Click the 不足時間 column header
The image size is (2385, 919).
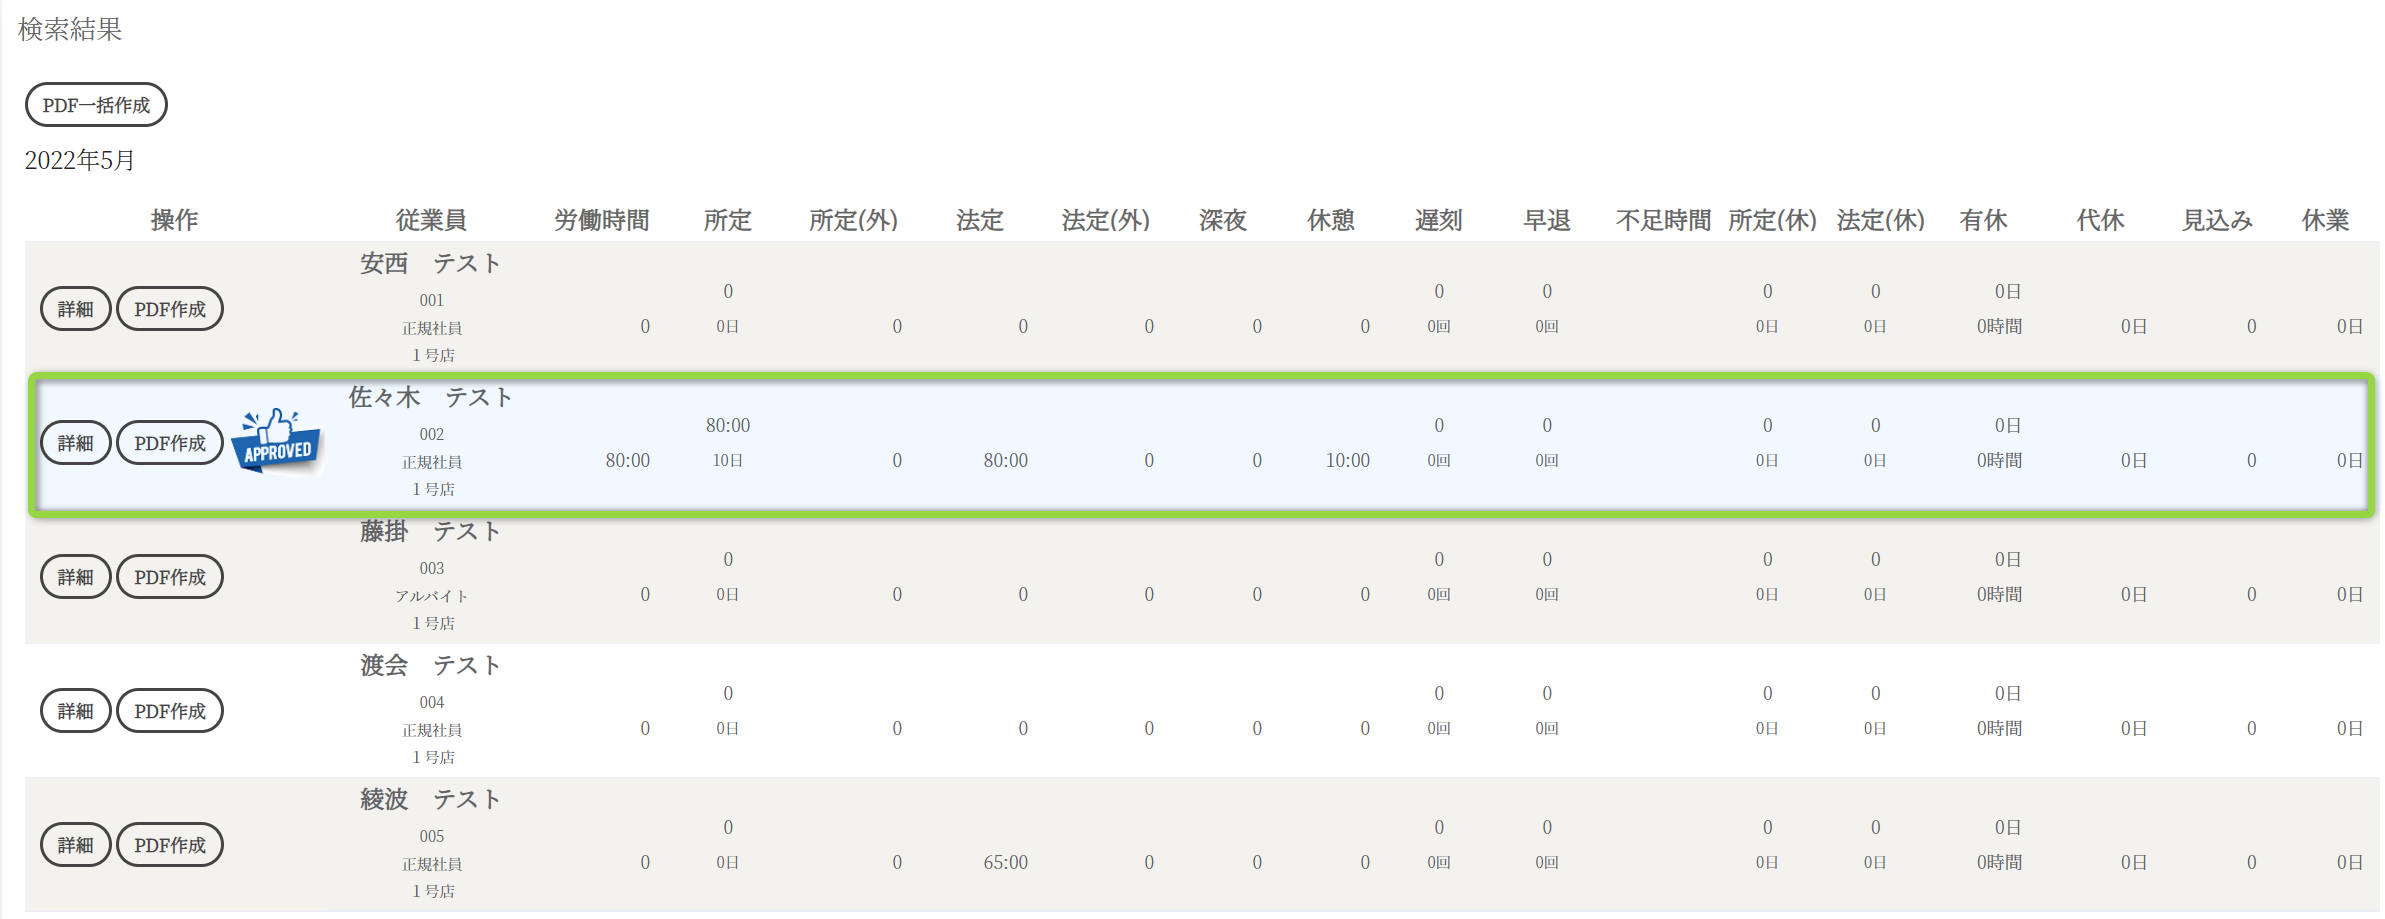pyautogui.click(x=1663, y=220)
